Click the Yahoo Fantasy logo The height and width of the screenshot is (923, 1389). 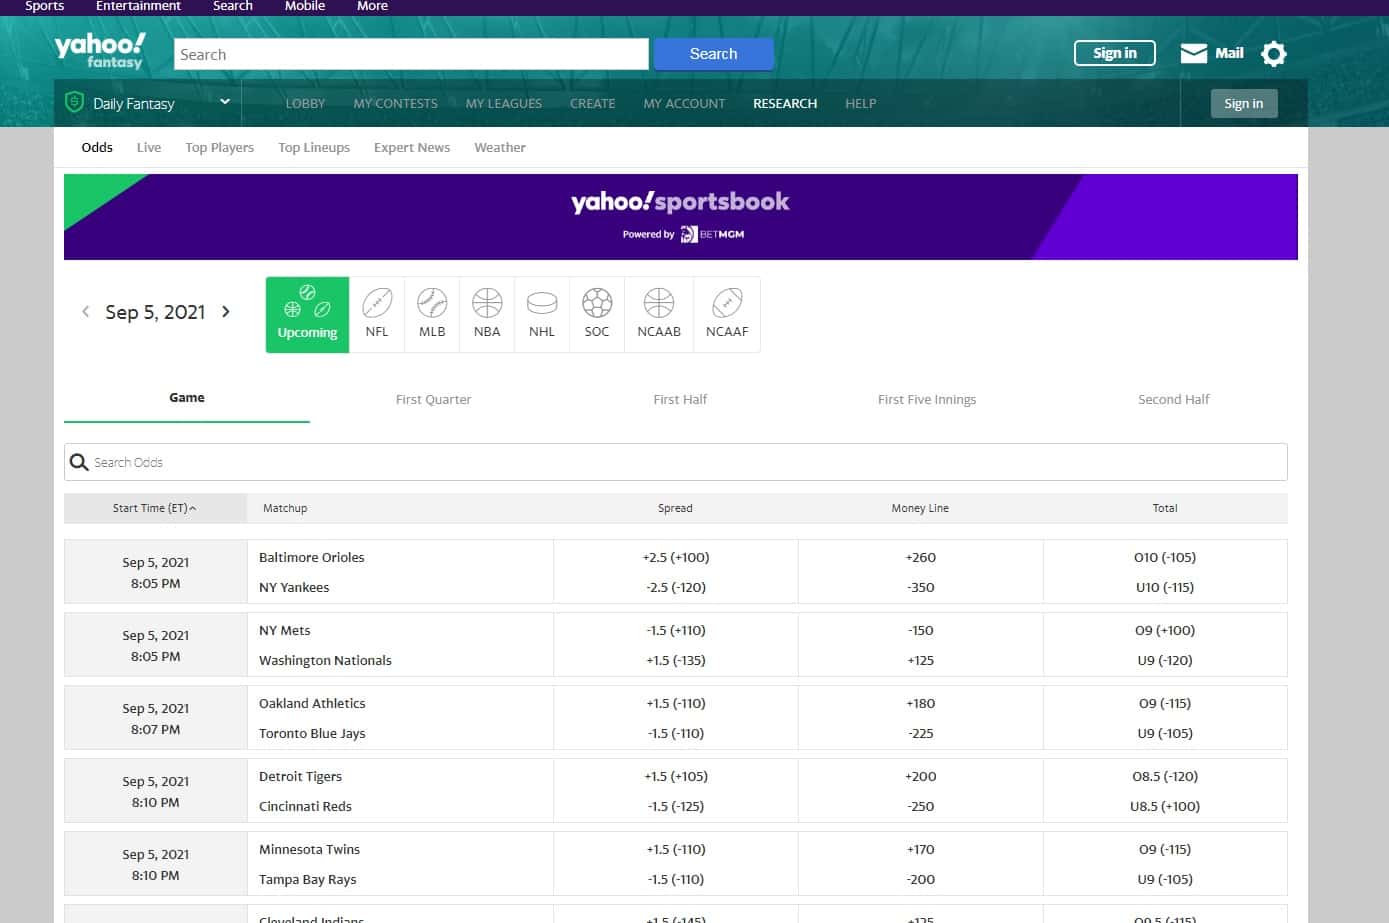99,51
